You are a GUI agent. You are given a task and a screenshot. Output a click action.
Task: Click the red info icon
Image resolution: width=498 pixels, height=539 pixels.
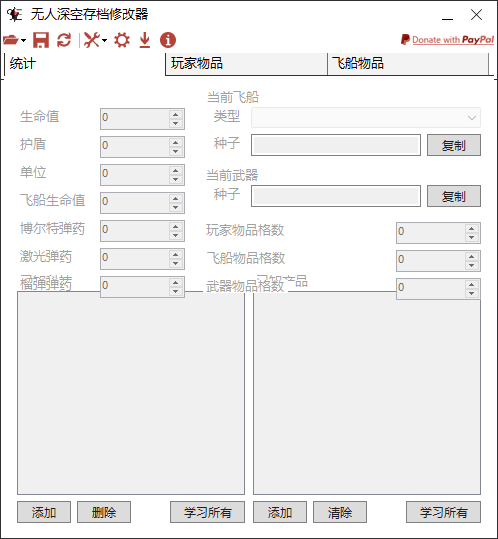168,40
